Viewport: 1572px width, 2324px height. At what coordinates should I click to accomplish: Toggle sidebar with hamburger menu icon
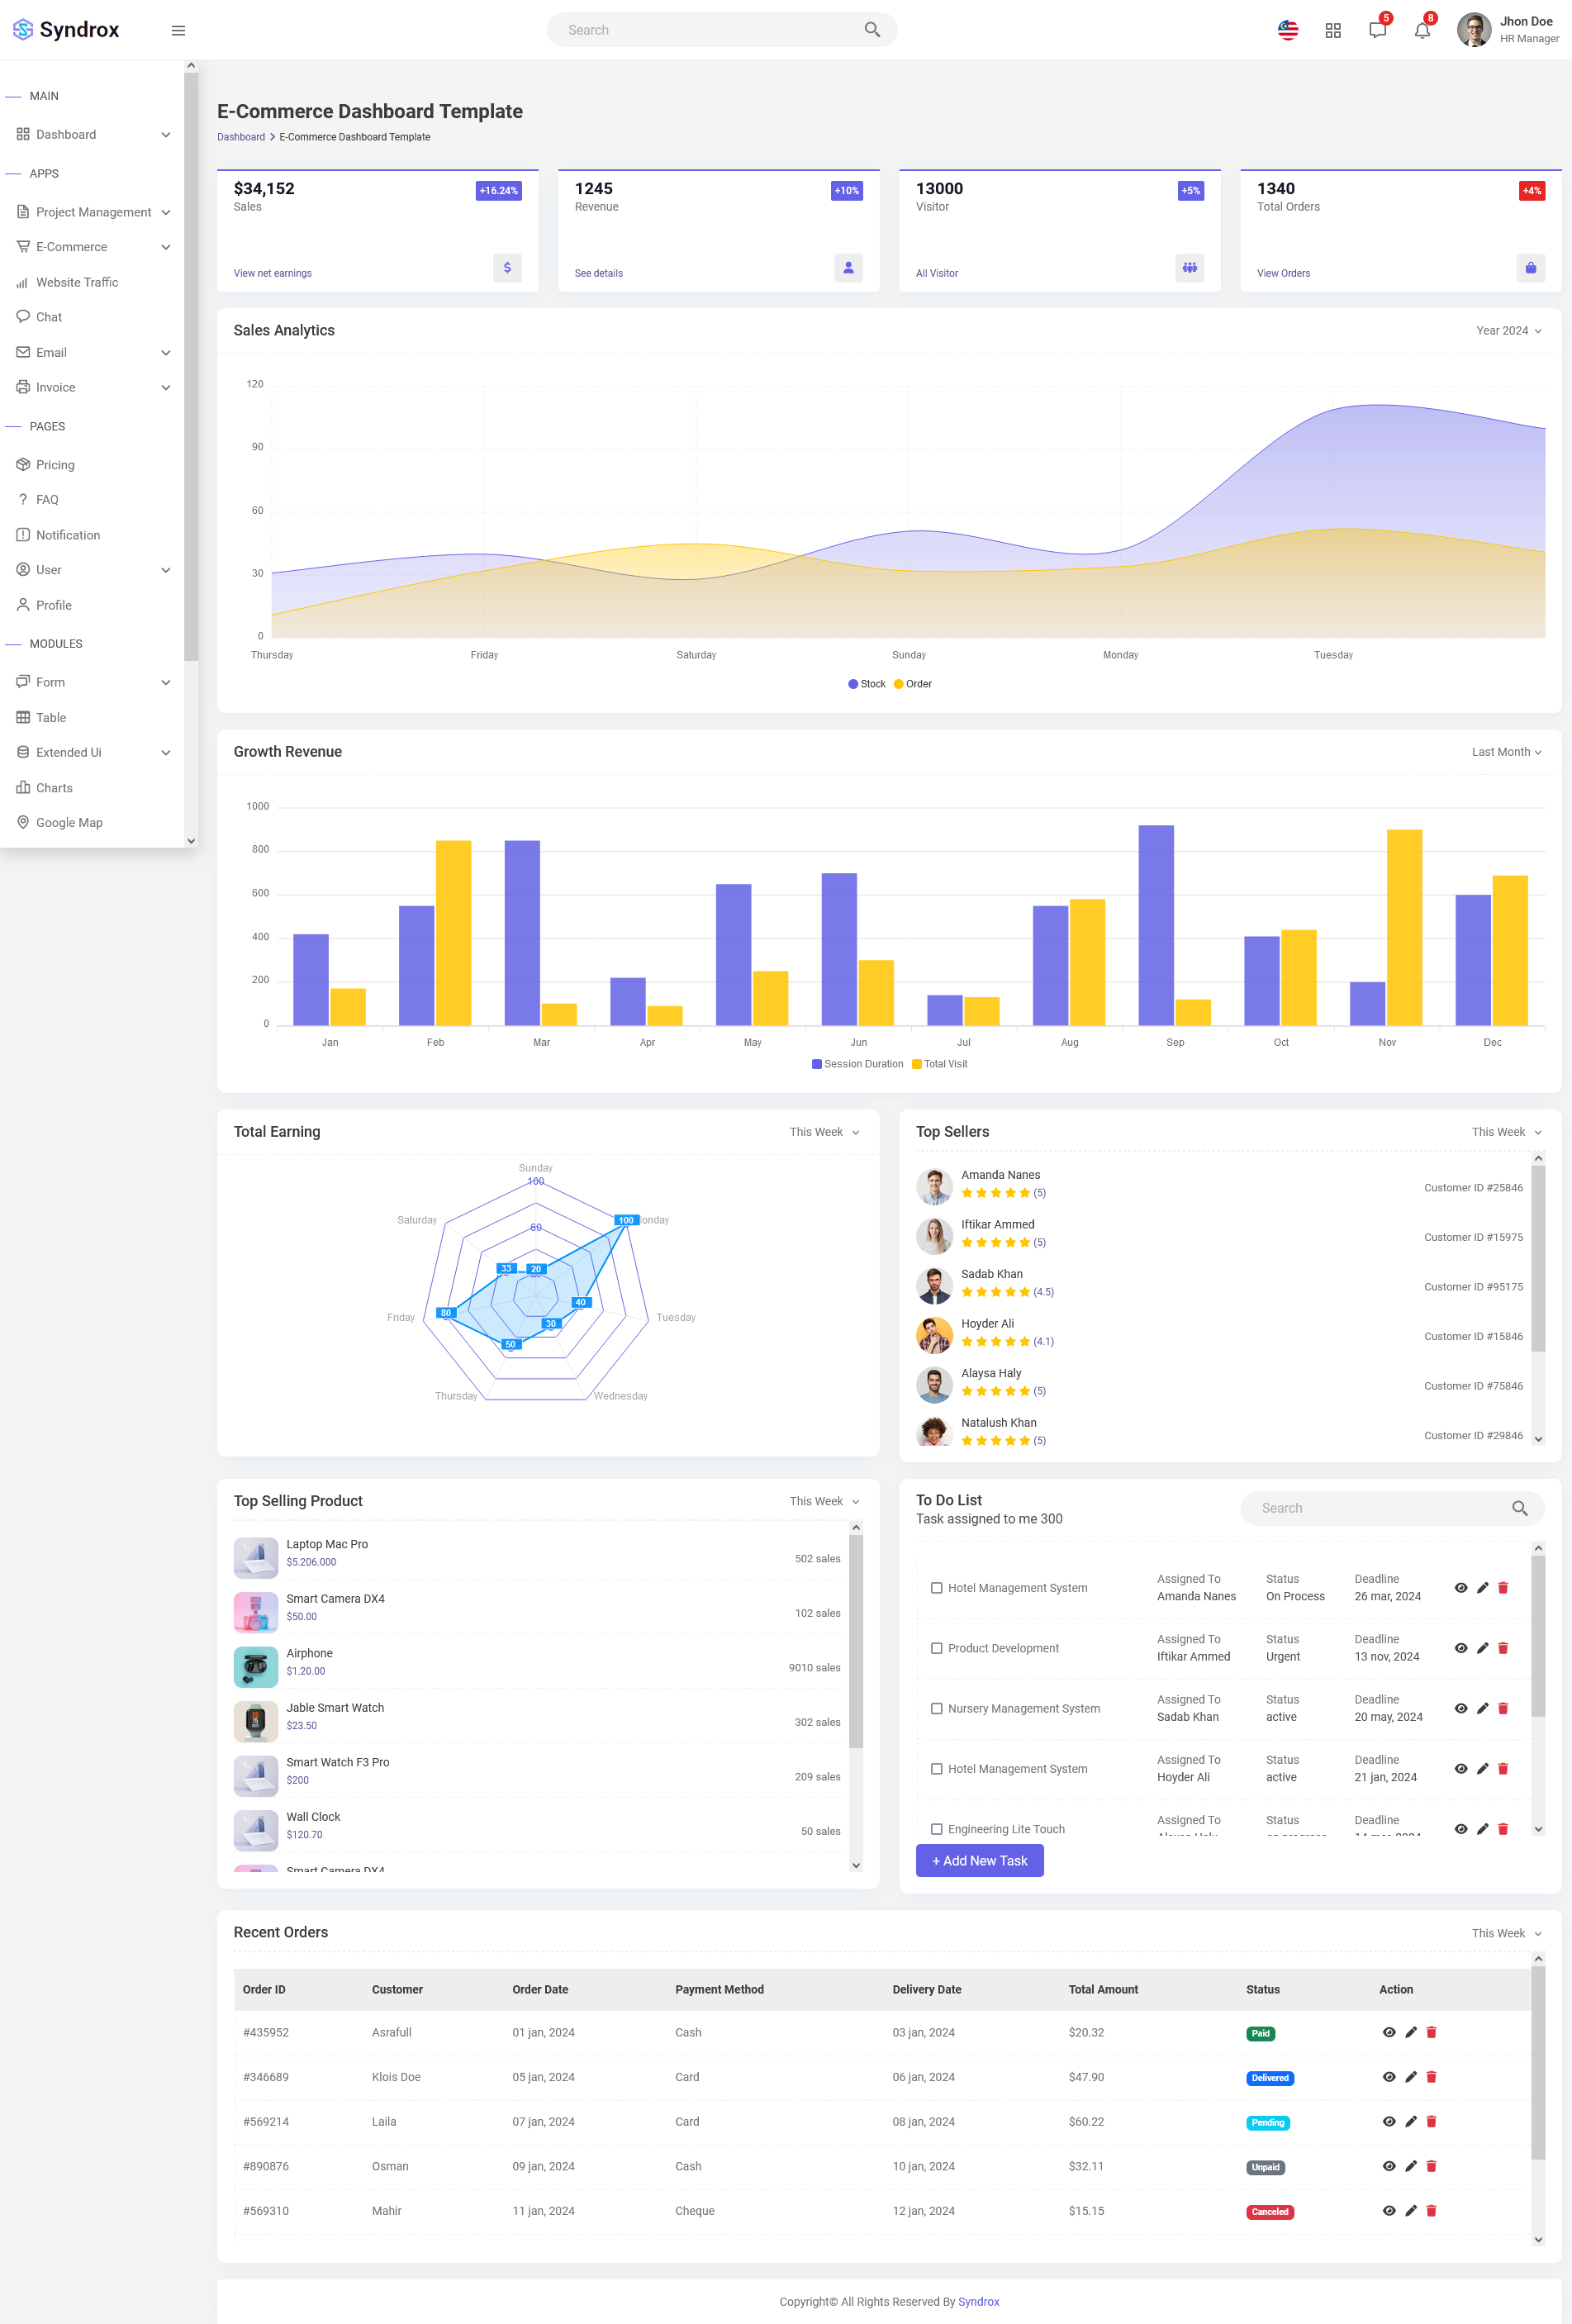[178, 30]
